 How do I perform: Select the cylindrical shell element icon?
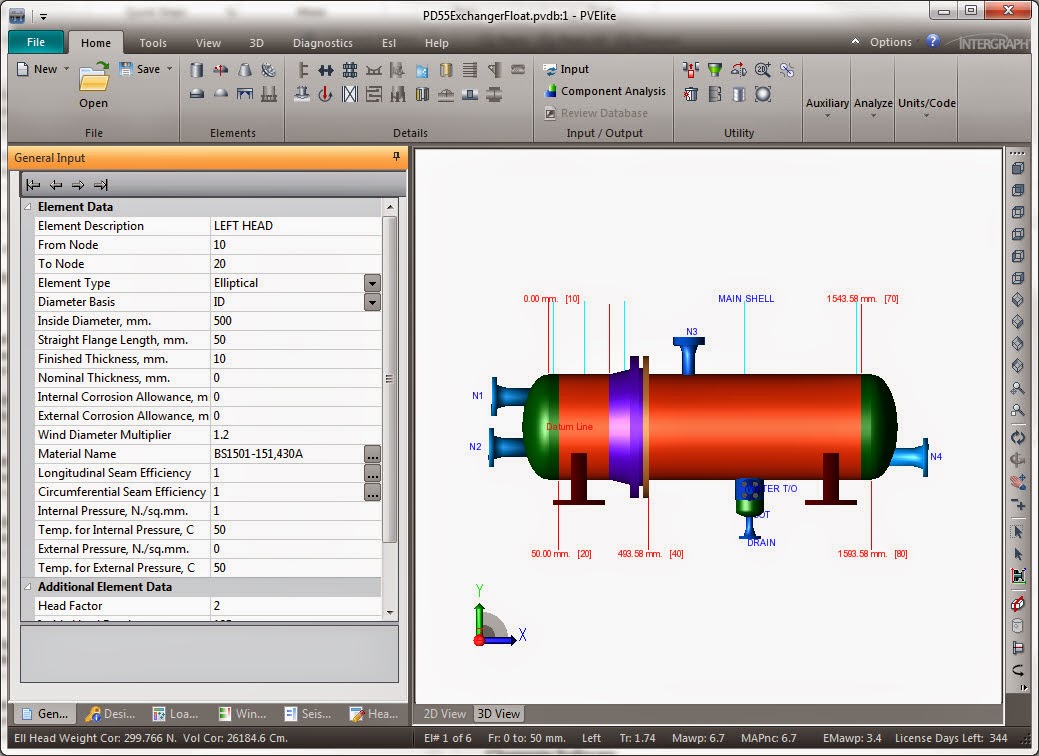click(197, 68)
